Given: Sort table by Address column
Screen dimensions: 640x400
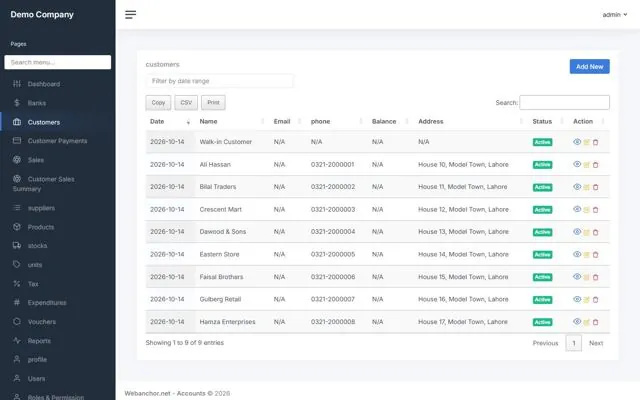Looking at the screenshot, I should [471, 121].
